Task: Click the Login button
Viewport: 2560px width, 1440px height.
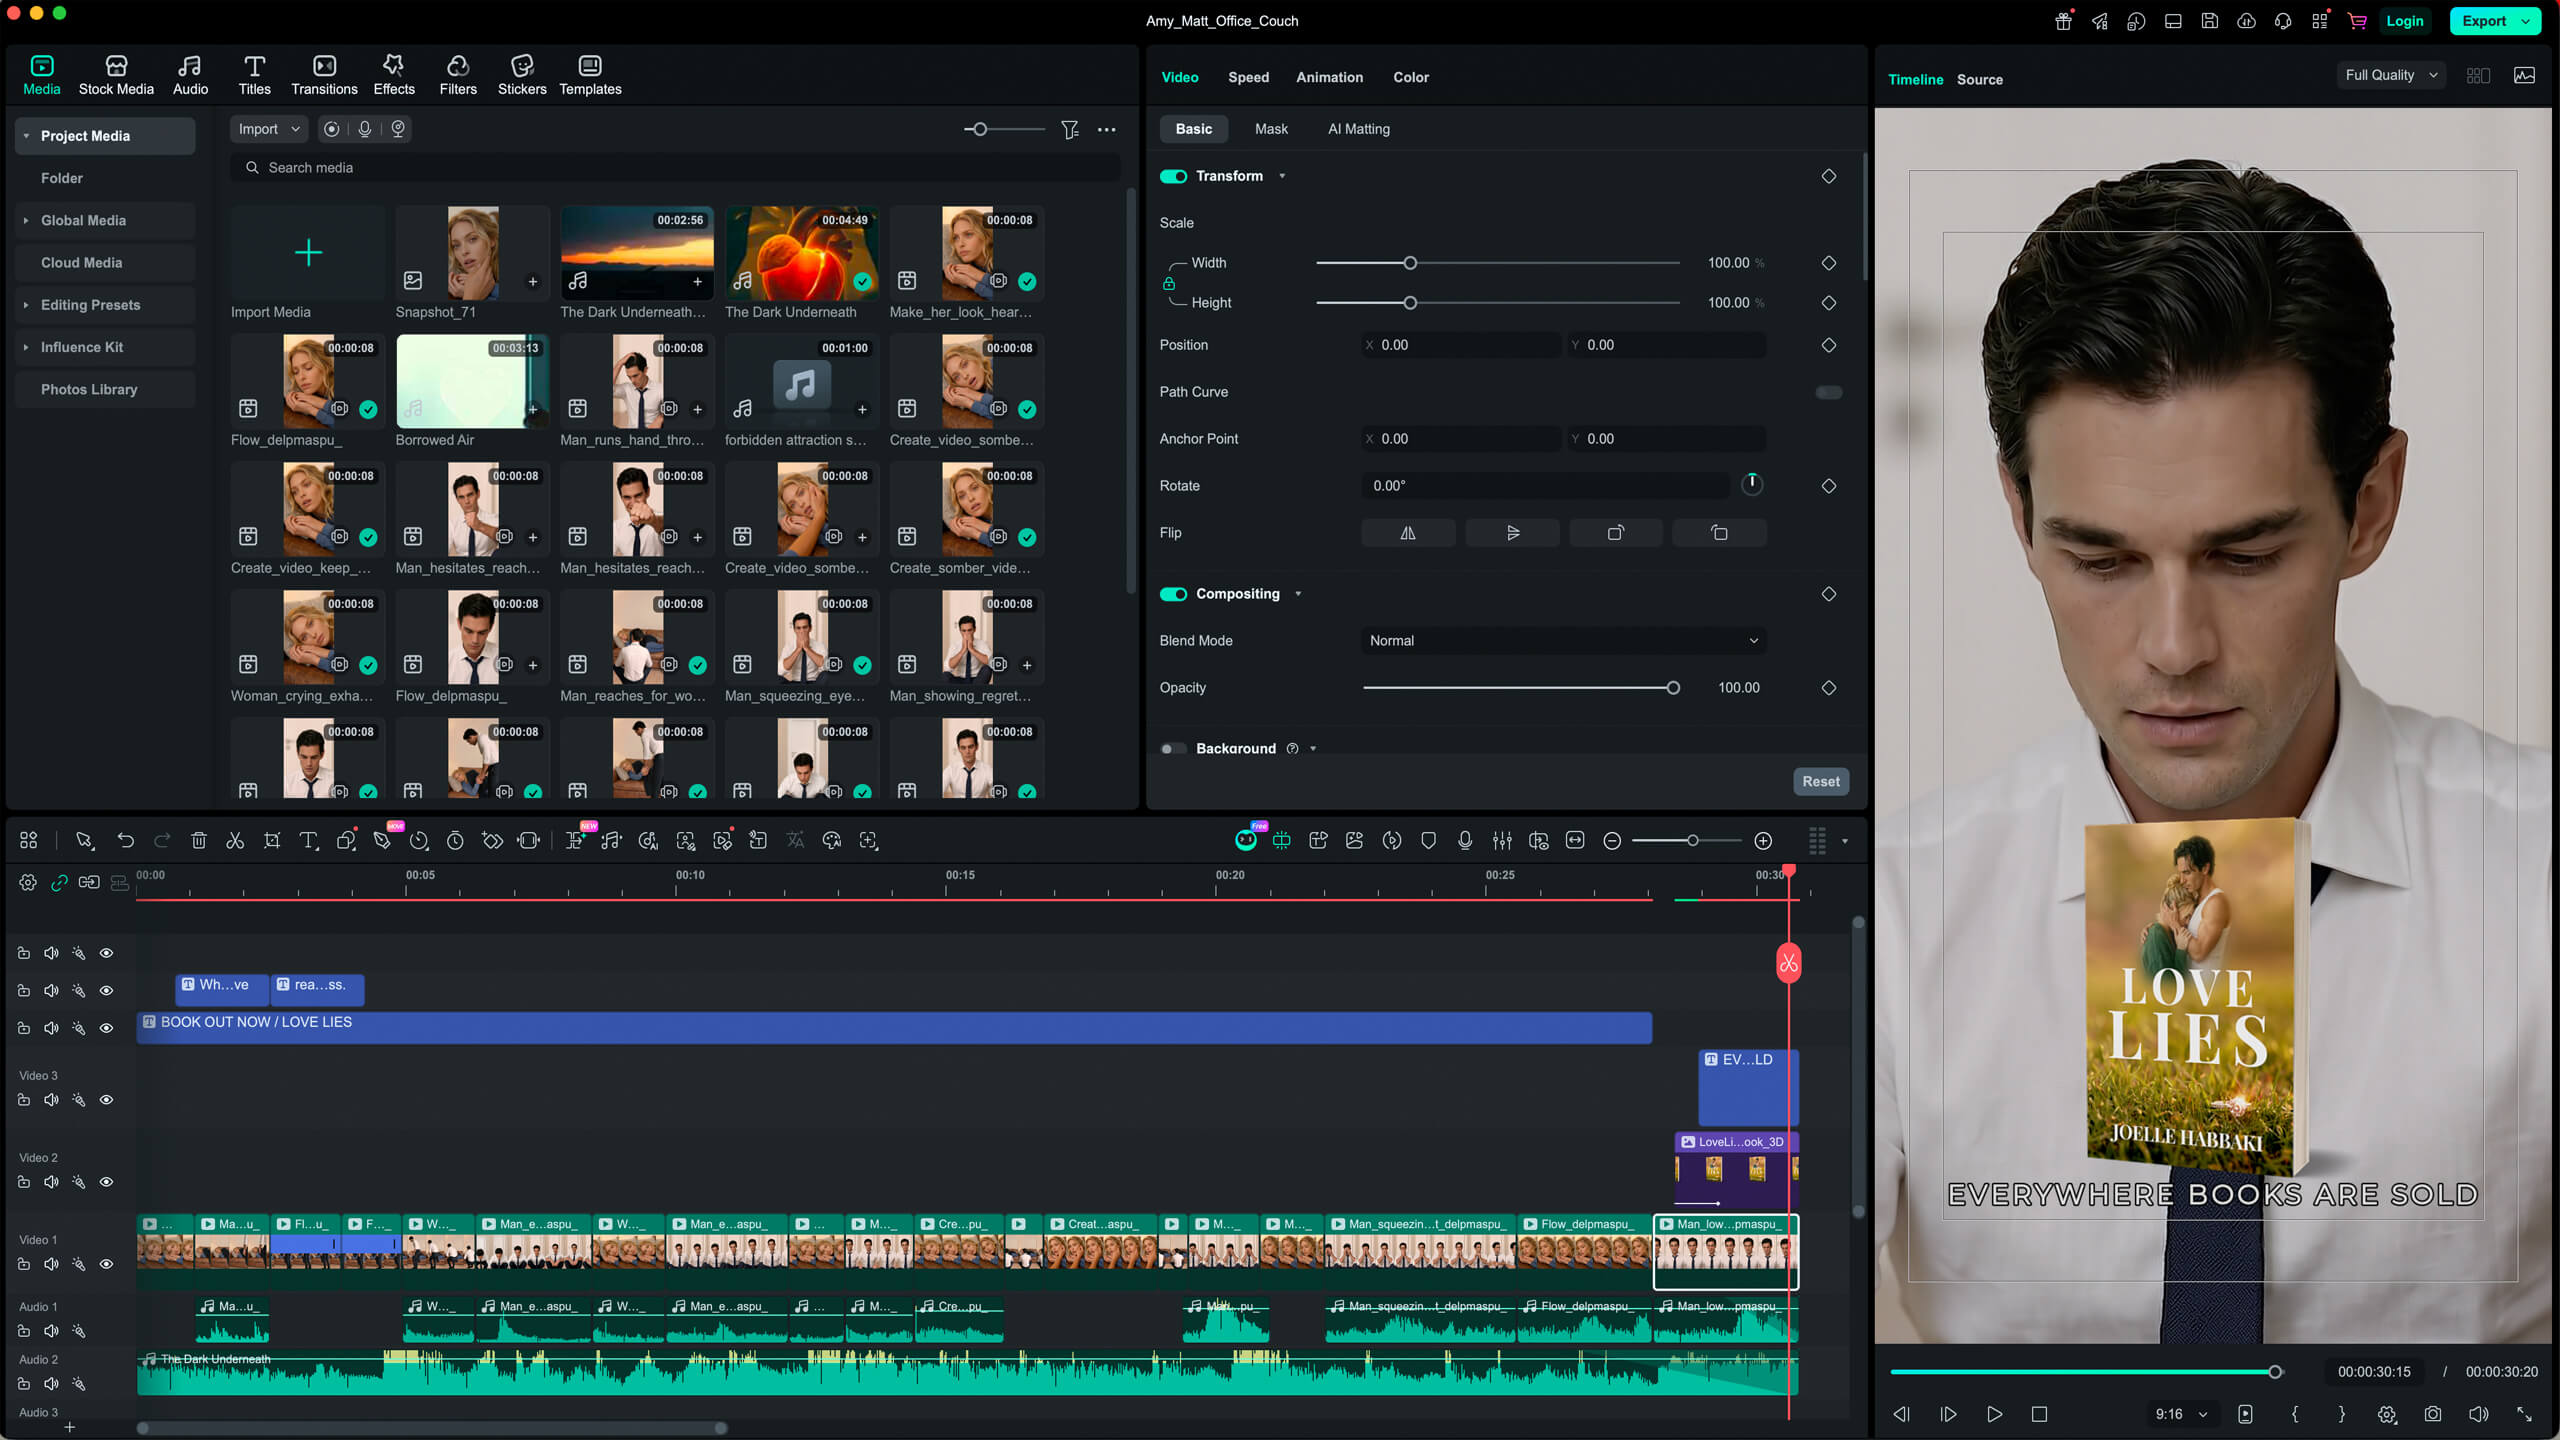Action: point(2404,21)
